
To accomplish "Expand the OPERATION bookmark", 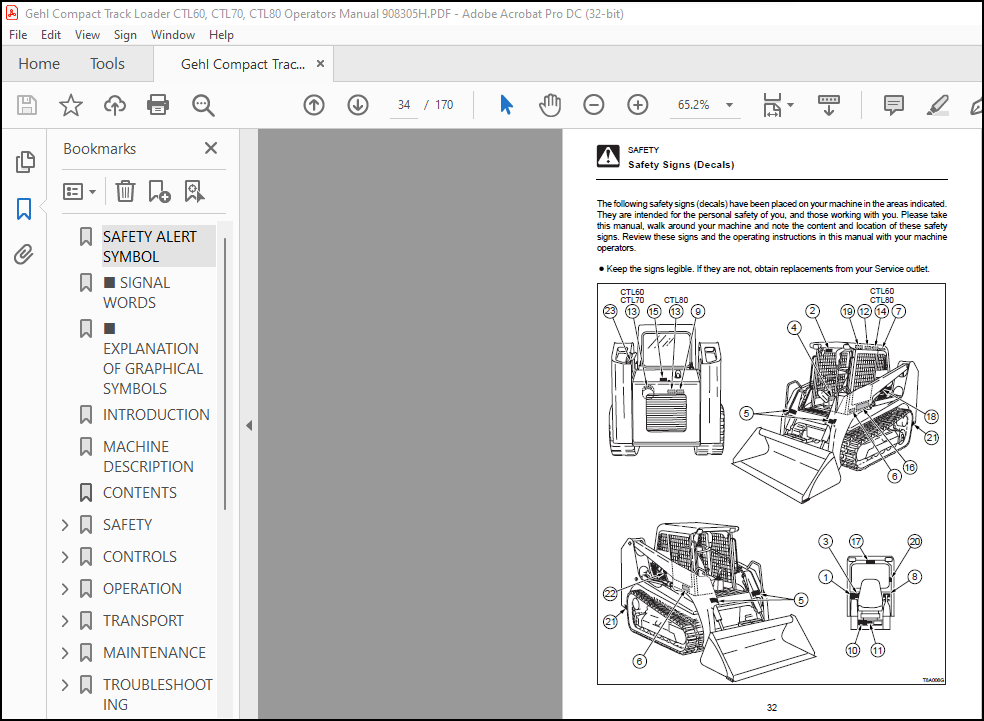I will (x=65, y=589).
